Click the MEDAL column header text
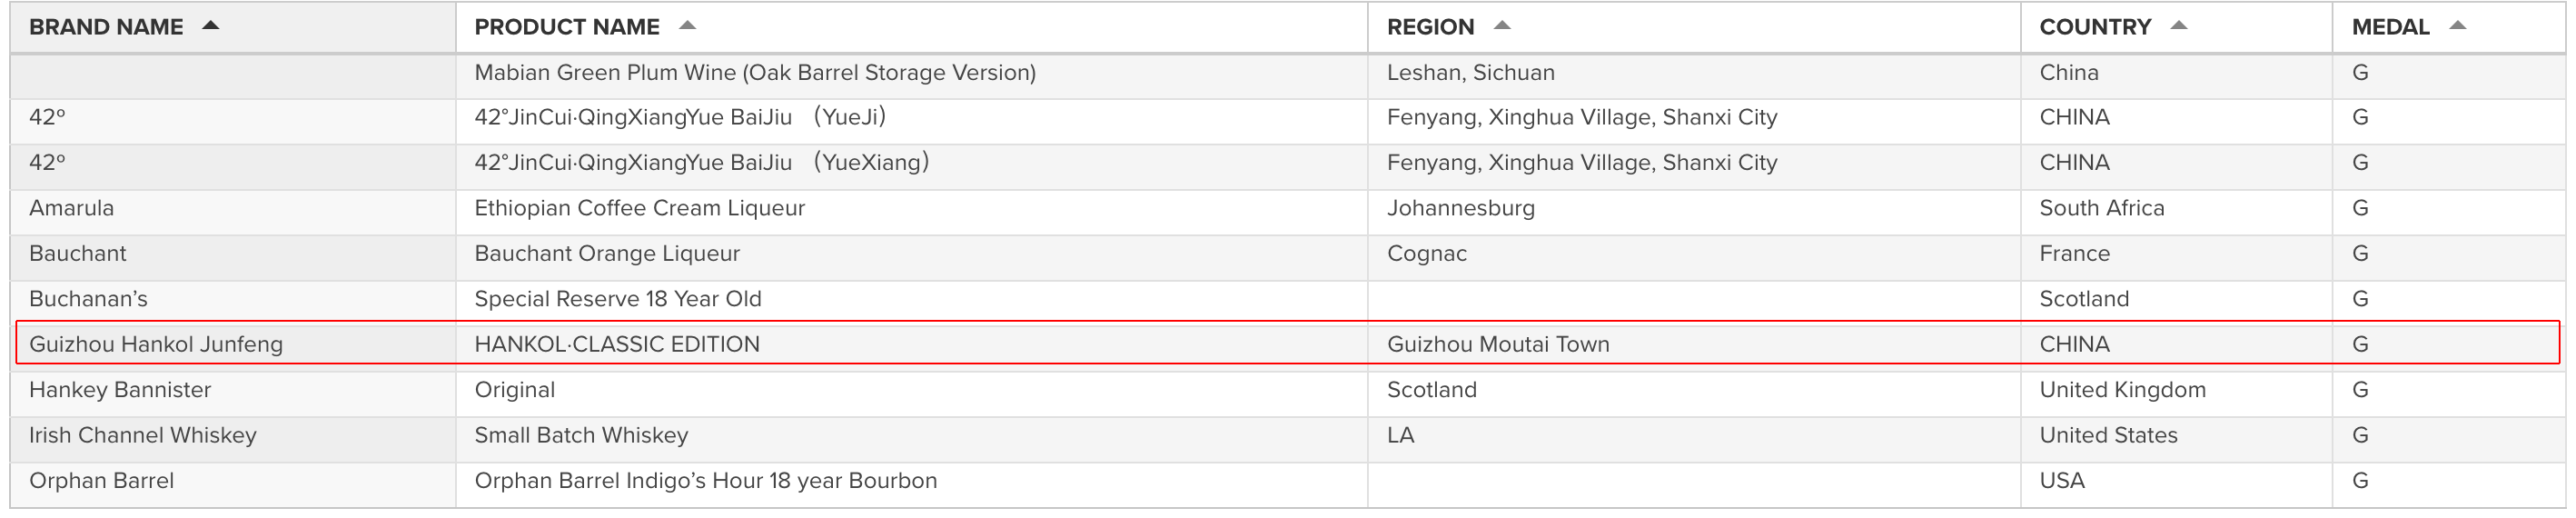The width and height of the screenshot is (2576, 518). pos(2390,27)
